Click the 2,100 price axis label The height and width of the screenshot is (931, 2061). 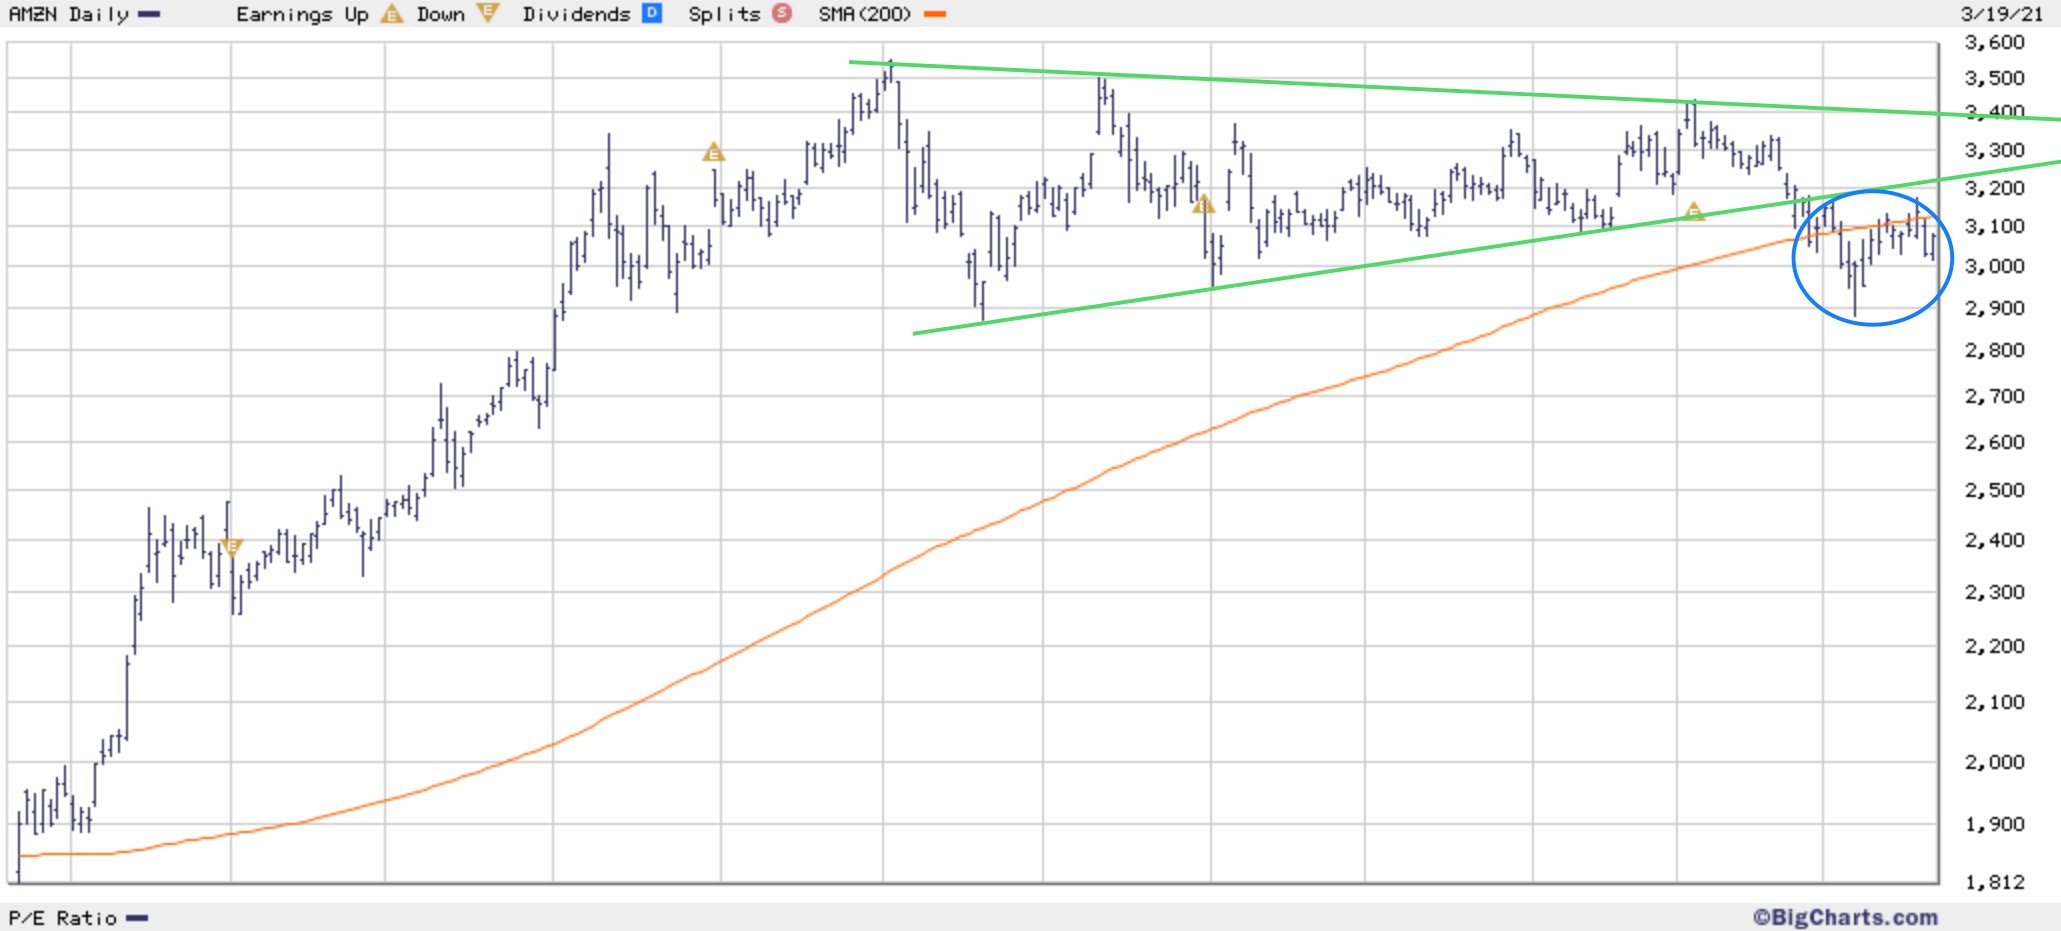tap(1994, 703)
